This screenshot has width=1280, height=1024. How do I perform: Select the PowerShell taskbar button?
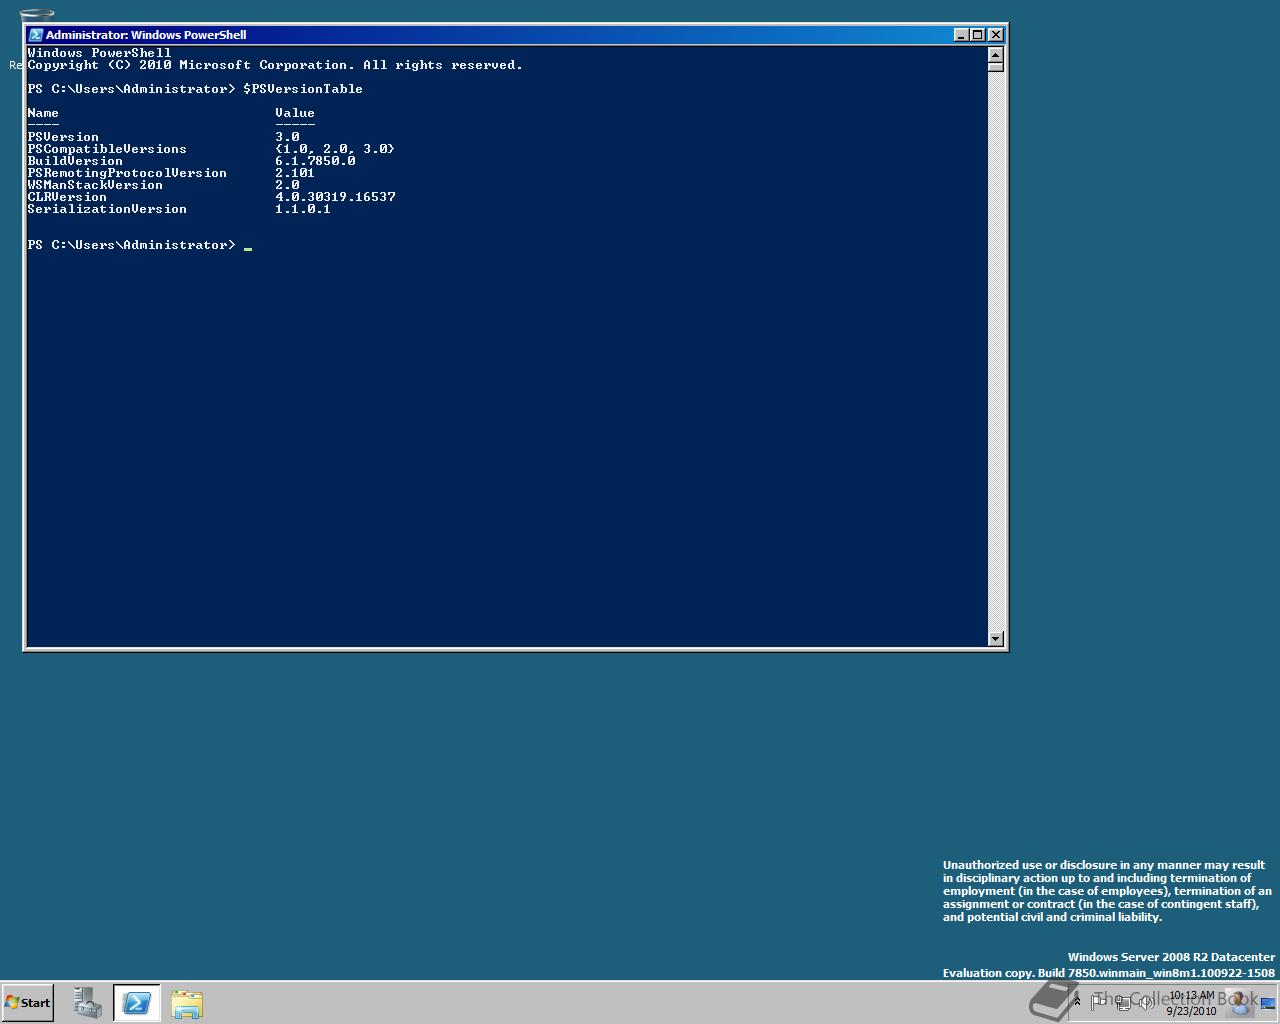point(136,1003)
